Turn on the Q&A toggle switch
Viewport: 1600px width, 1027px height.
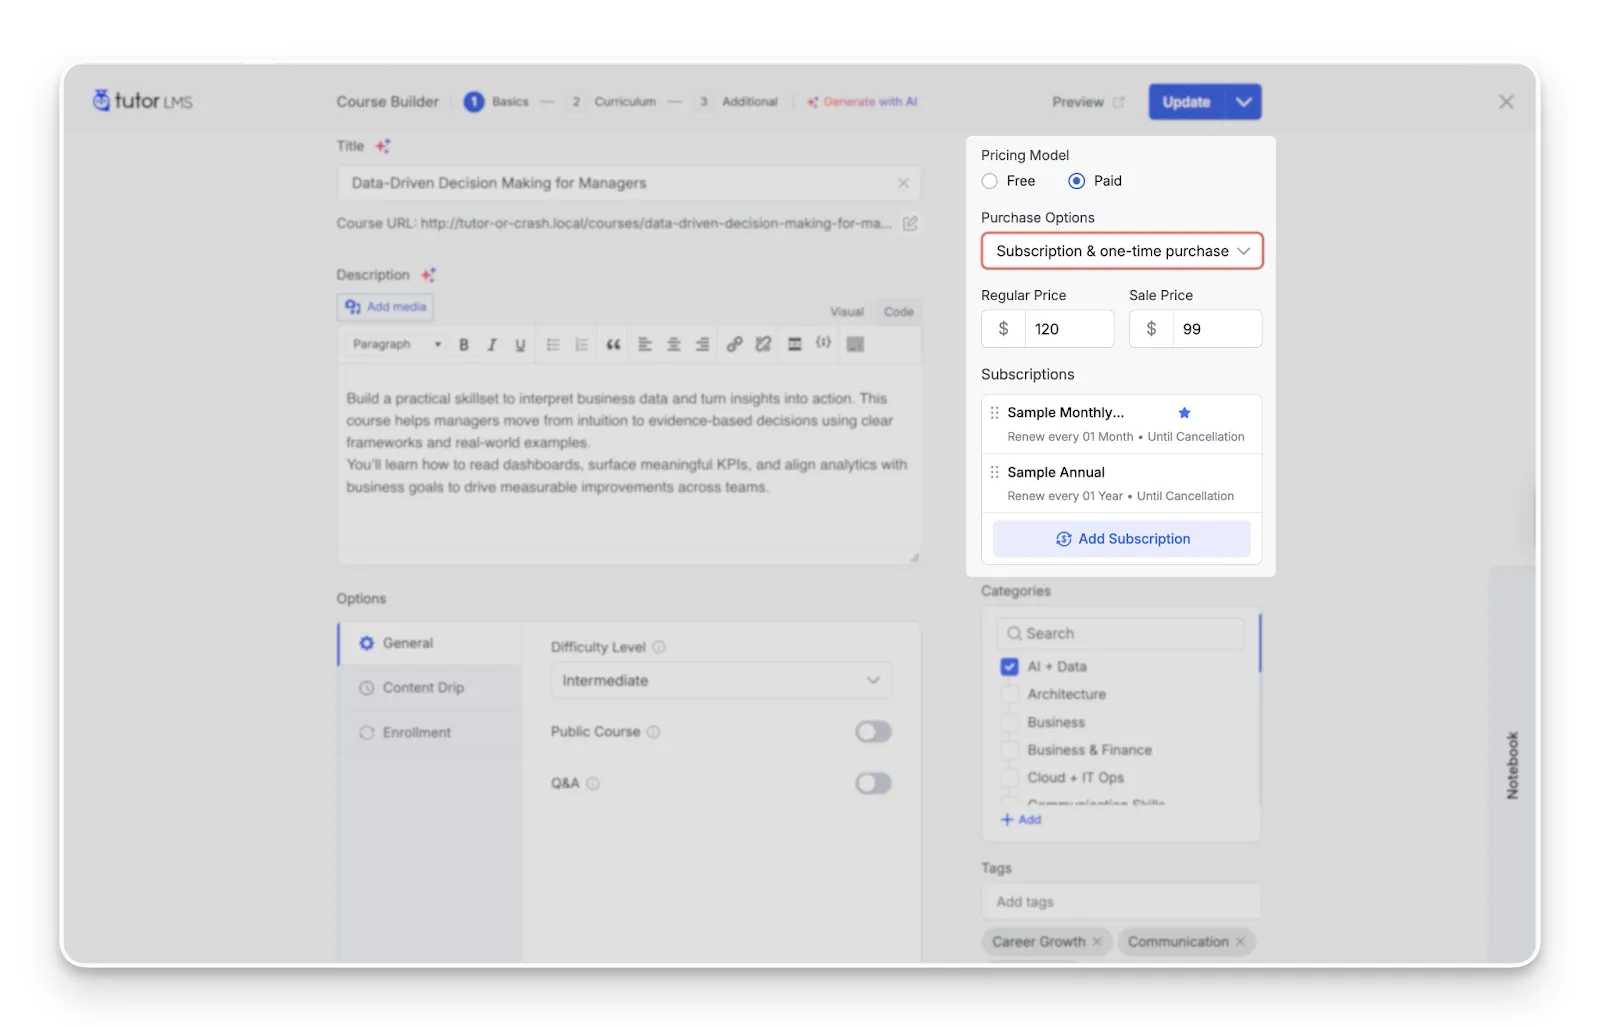(873, 783)
